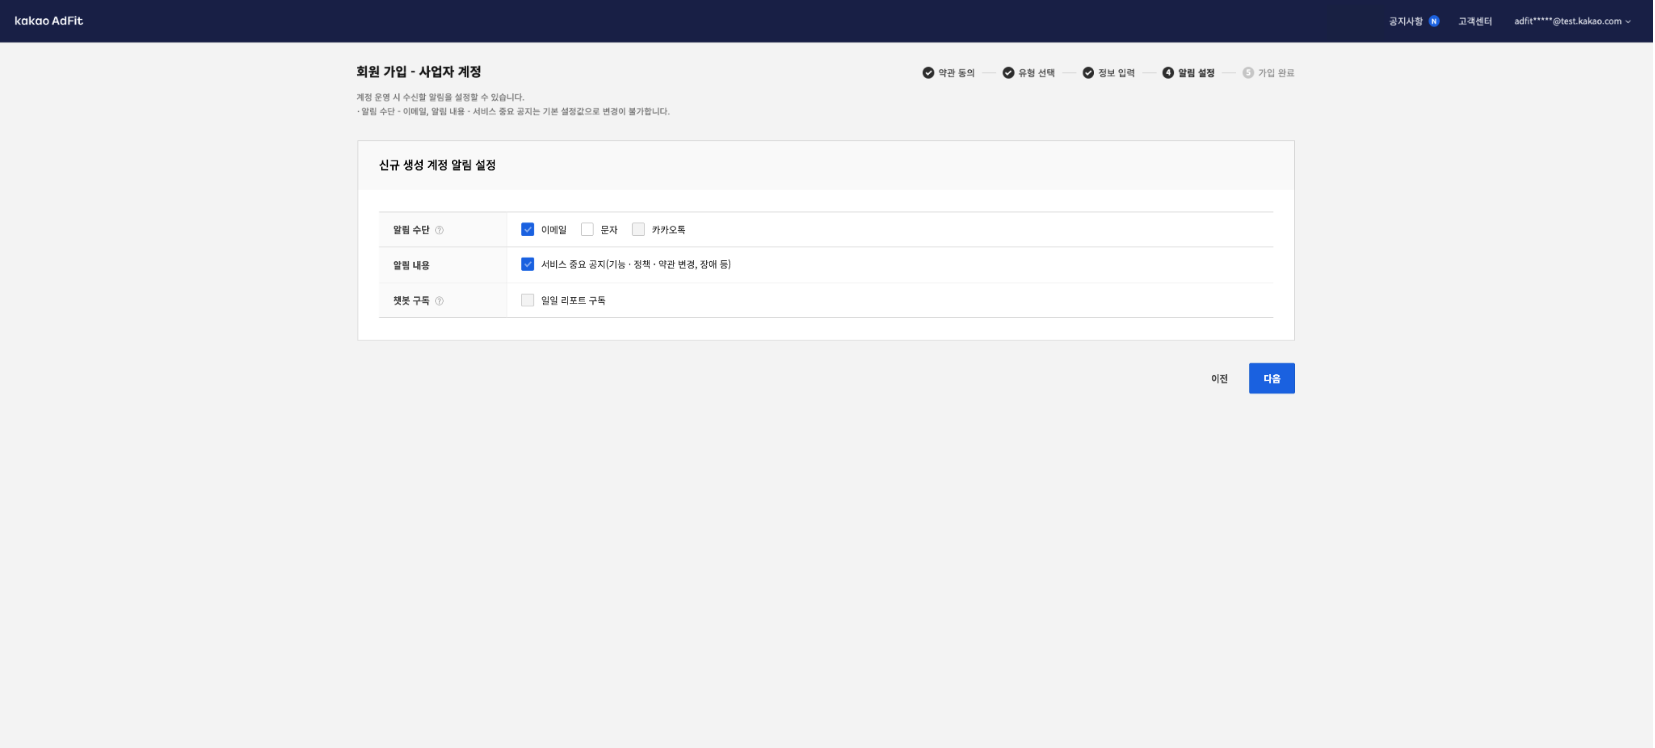Click the 신규 생성 계정 알림 설정 heading
Image resolution: width=1655 pixels, height=748 pixels.
(437, 165)
